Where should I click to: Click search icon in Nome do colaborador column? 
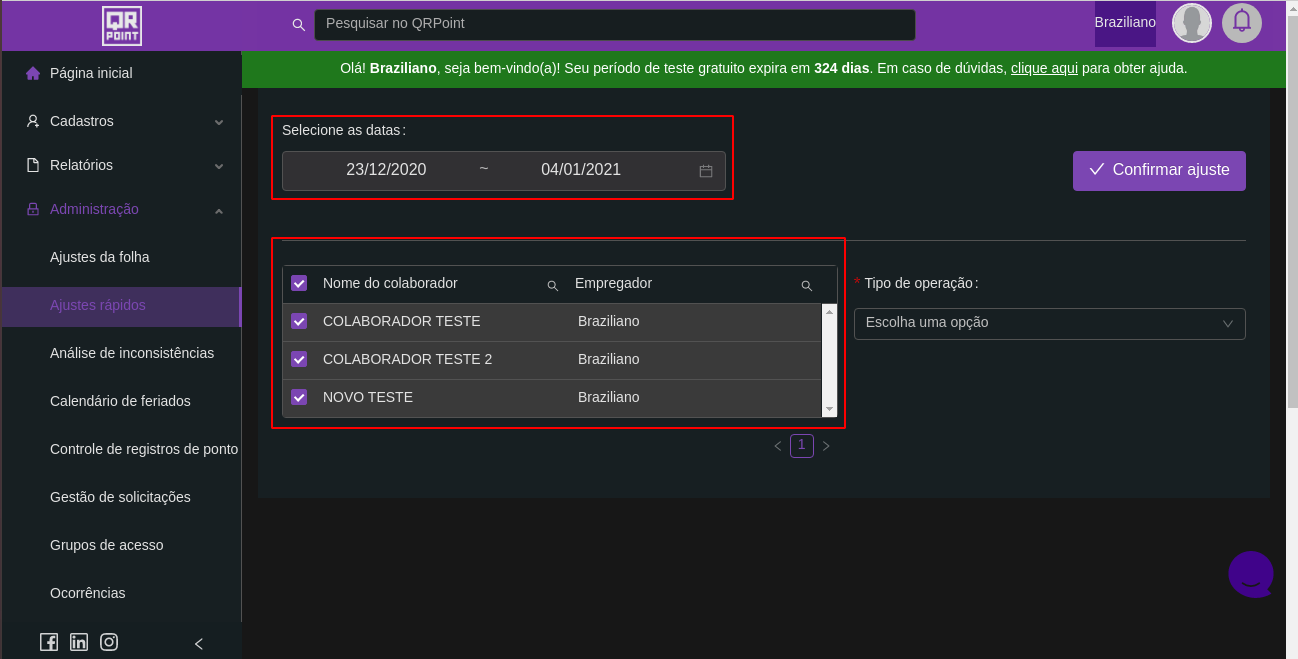(552, 285)
